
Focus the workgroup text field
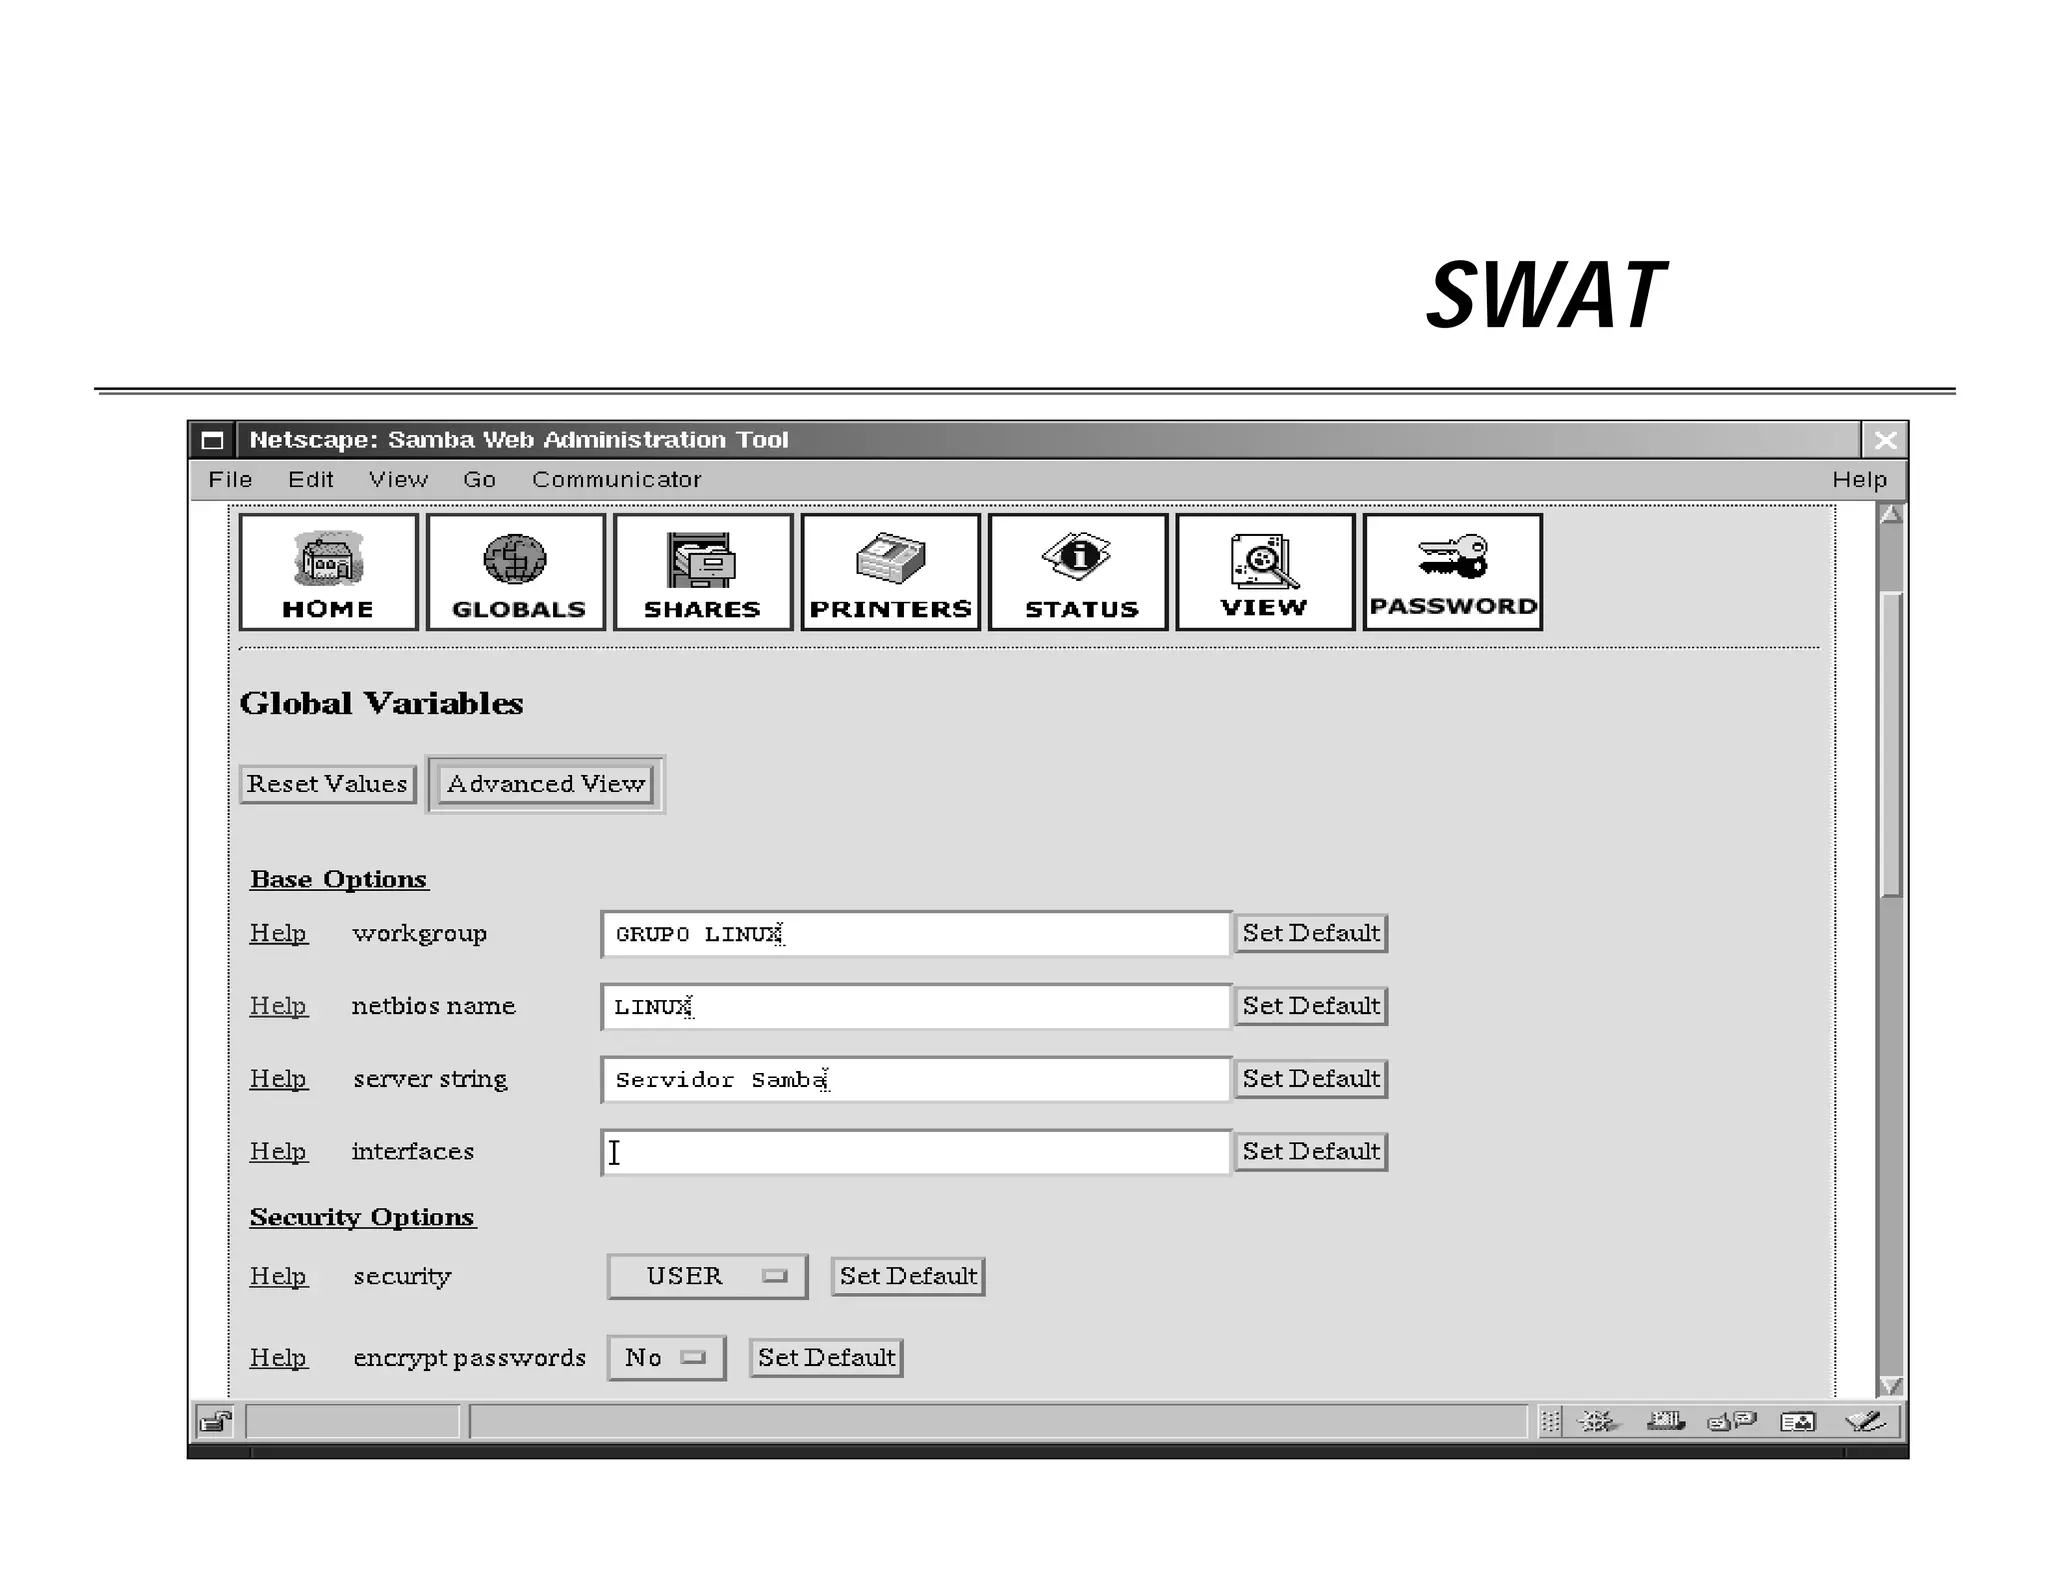tap(916, 934)
